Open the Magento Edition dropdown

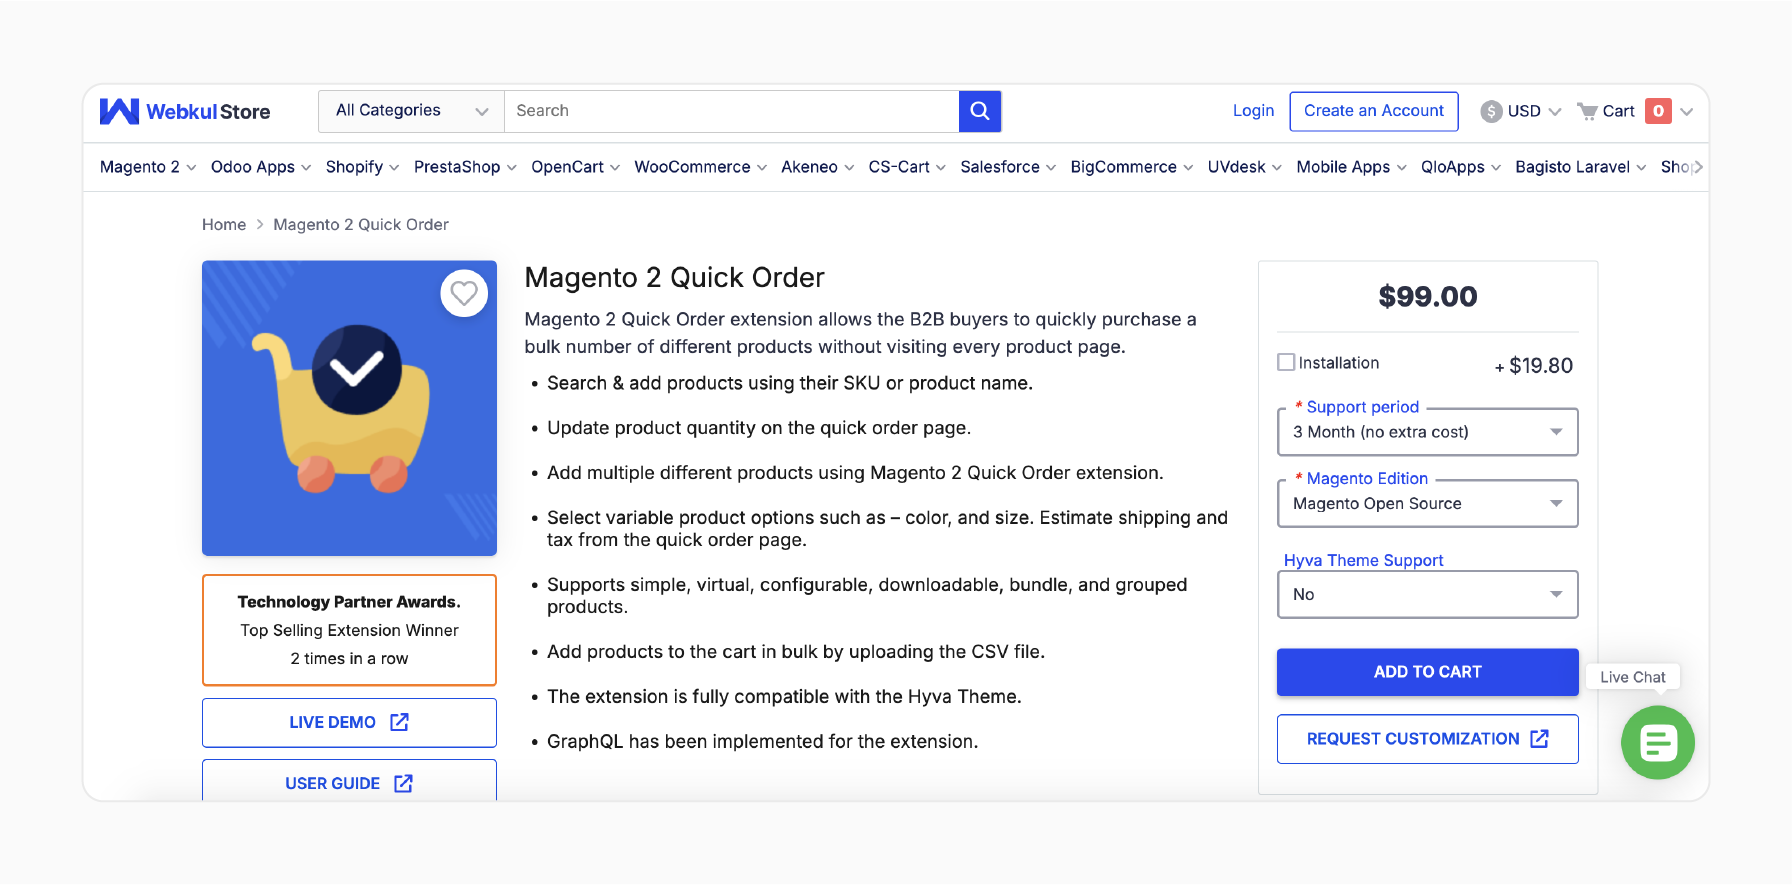[1427, 503]
